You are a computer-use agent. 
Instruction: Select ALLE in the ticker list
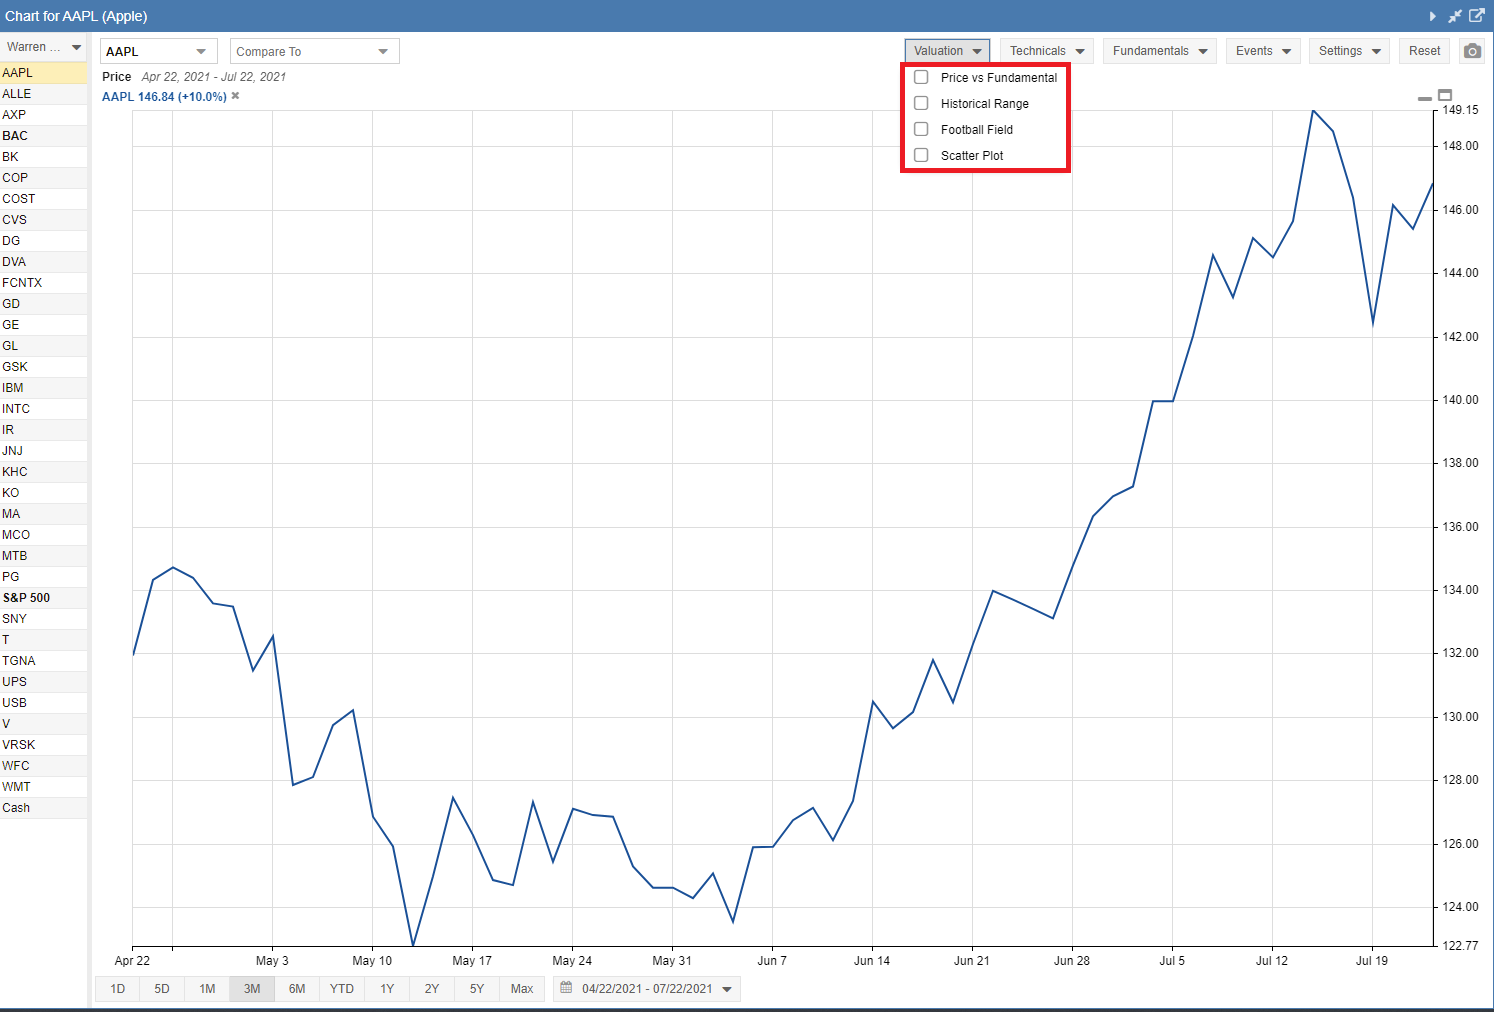(x=44, y=94)
